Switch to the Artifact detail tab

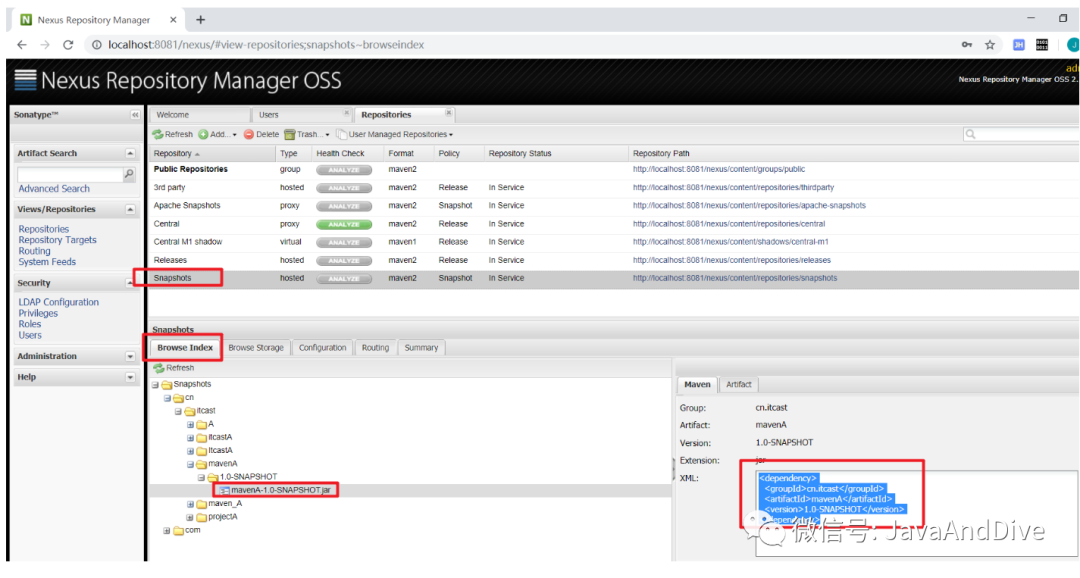tap(738, 384)
